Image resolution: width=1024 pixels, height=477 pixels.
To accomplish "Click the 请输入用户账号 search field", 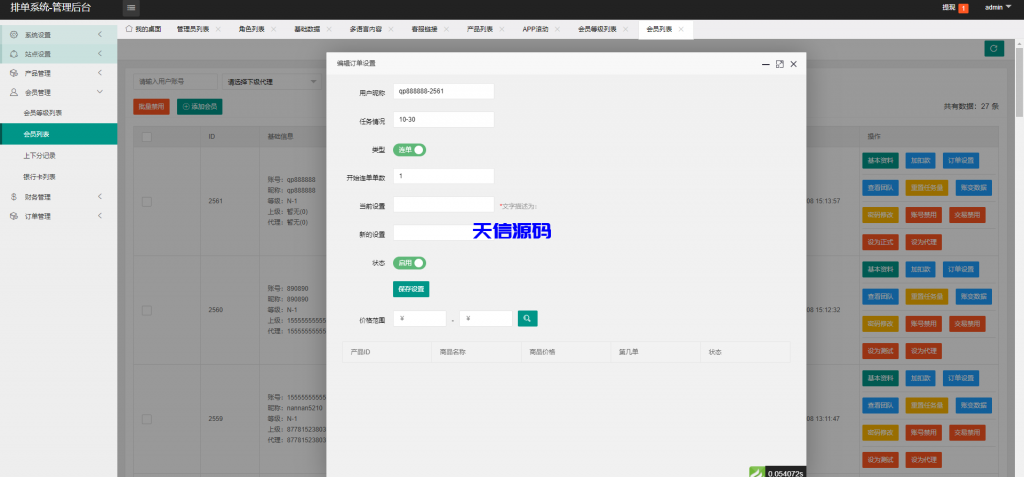I will (175, 82).
